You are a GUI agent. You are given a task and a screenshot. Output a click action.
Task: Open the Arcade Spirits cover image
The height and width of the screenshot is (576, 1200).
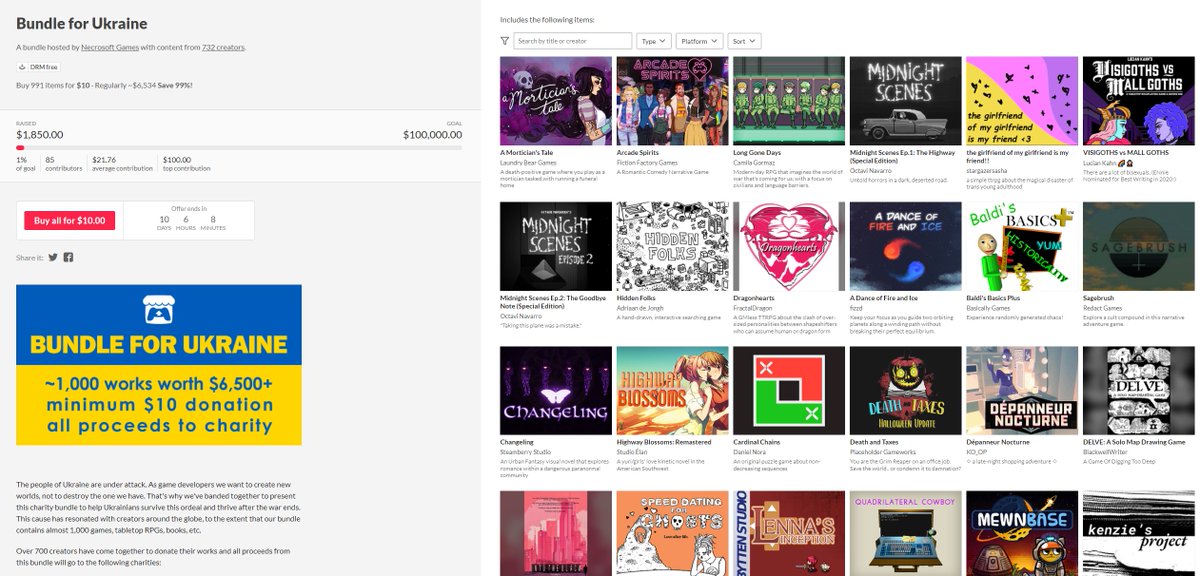(x=672, y=101)
